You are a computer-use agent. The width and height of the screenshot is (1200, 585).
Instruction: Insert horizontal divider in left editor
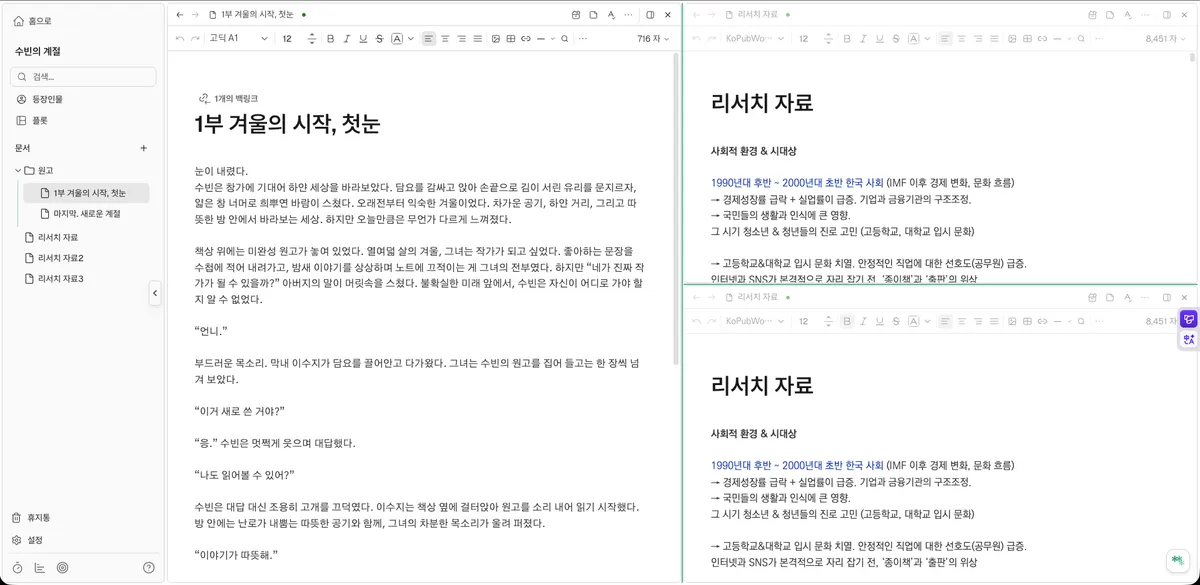click(541, 39)
